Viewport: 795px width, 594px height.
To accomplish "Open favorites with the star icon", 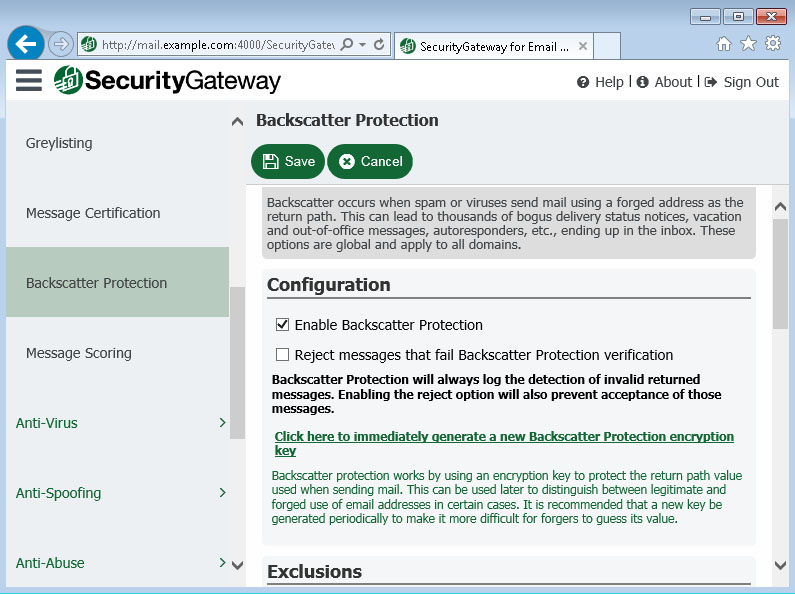I will point(748,44).
